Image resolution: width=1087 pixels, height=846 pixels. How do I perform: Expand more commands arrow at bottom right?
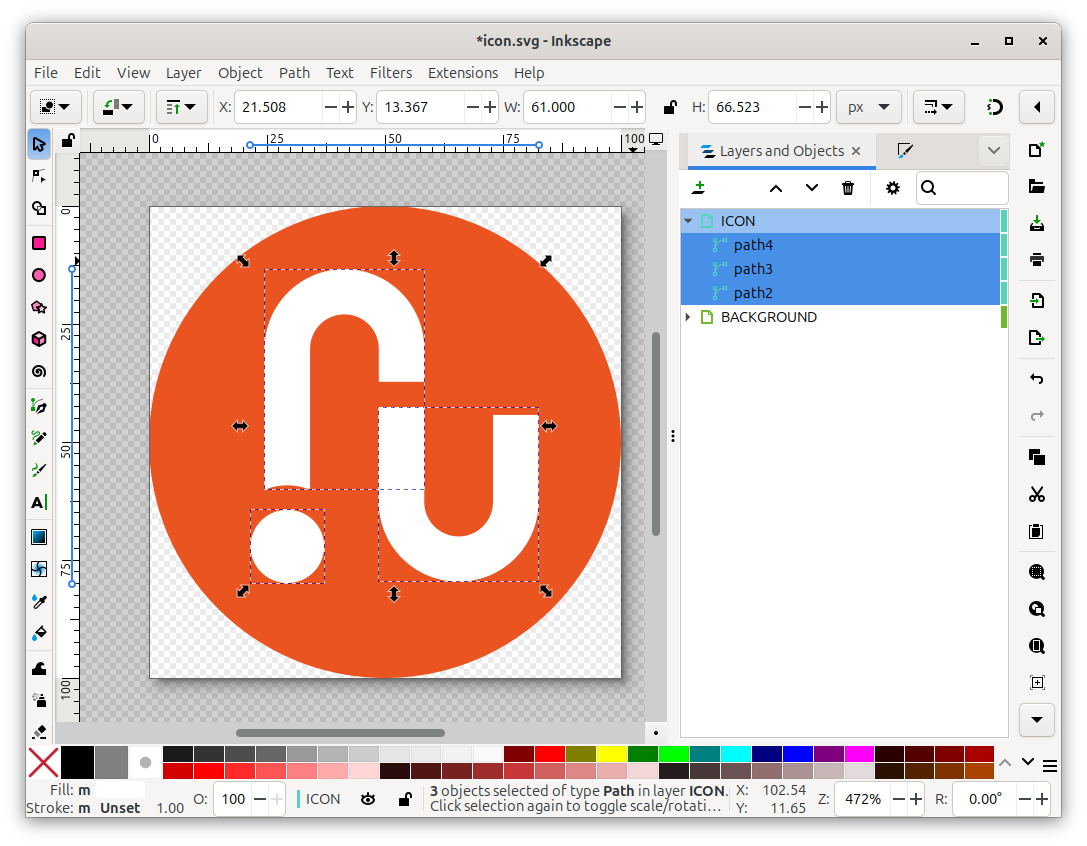(1037, 720)
